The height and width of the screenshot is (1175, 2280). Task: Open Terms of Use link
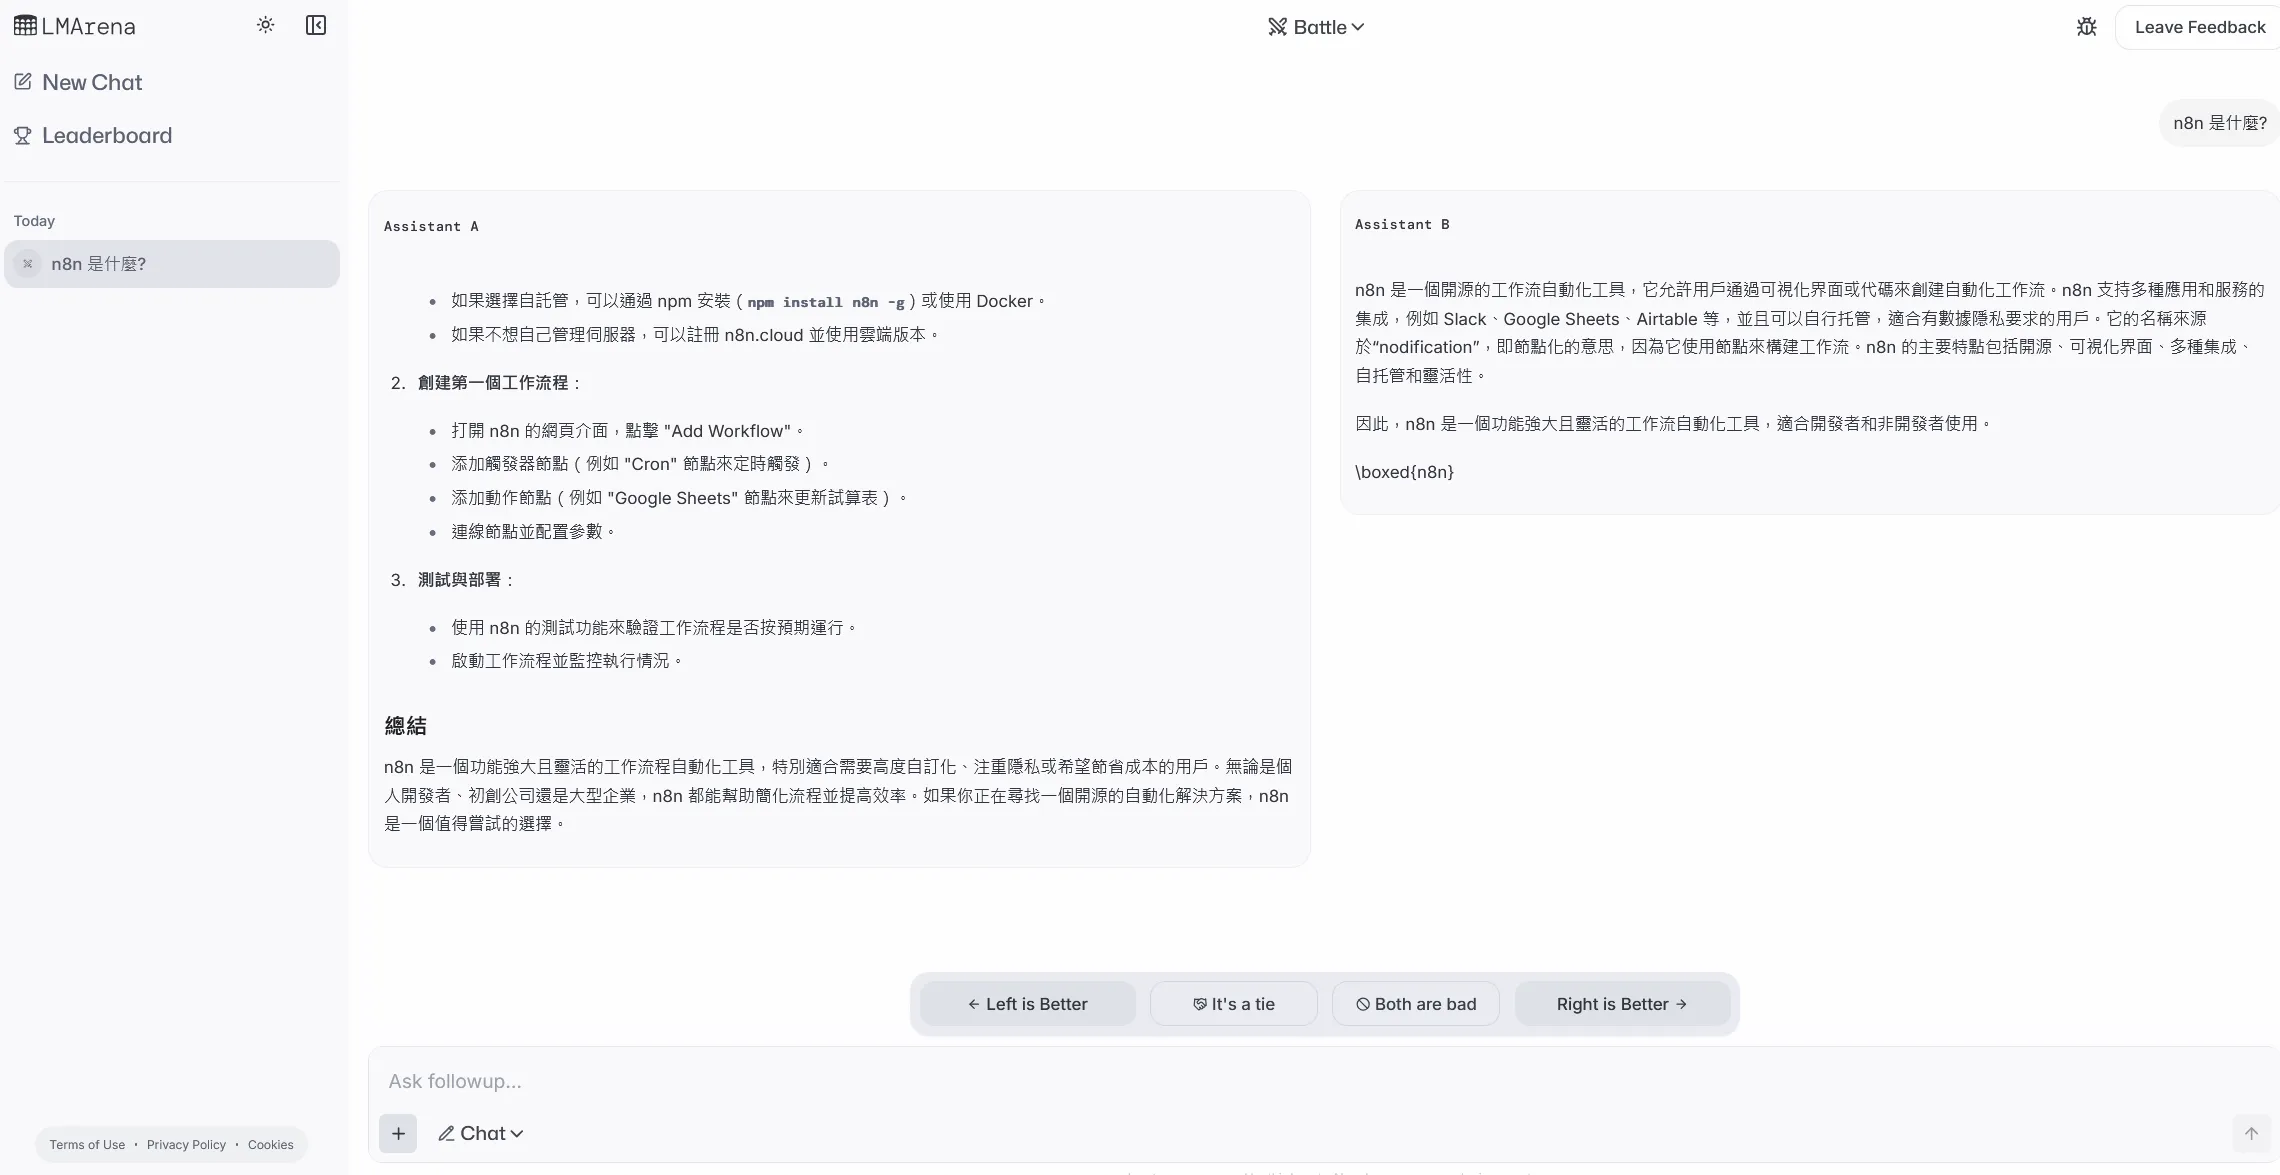(x=87, y=1145)
